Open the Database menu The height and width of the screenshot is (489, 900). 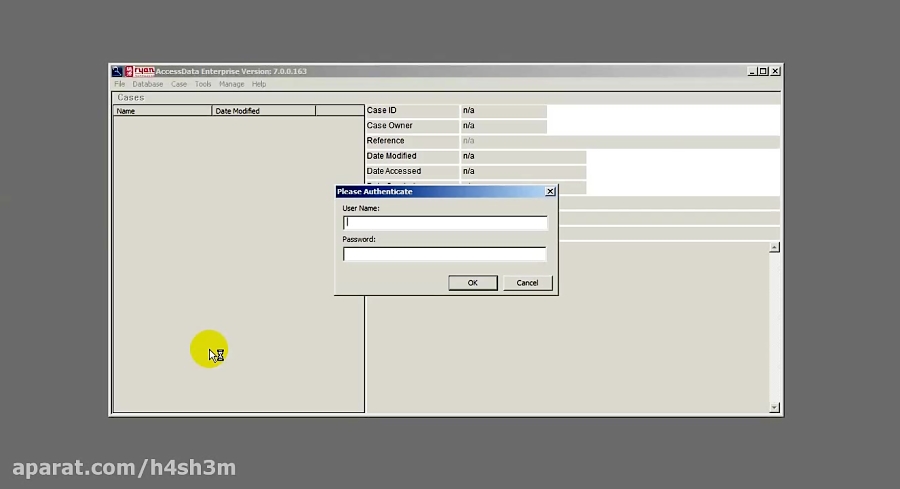[x=148, y=84]
